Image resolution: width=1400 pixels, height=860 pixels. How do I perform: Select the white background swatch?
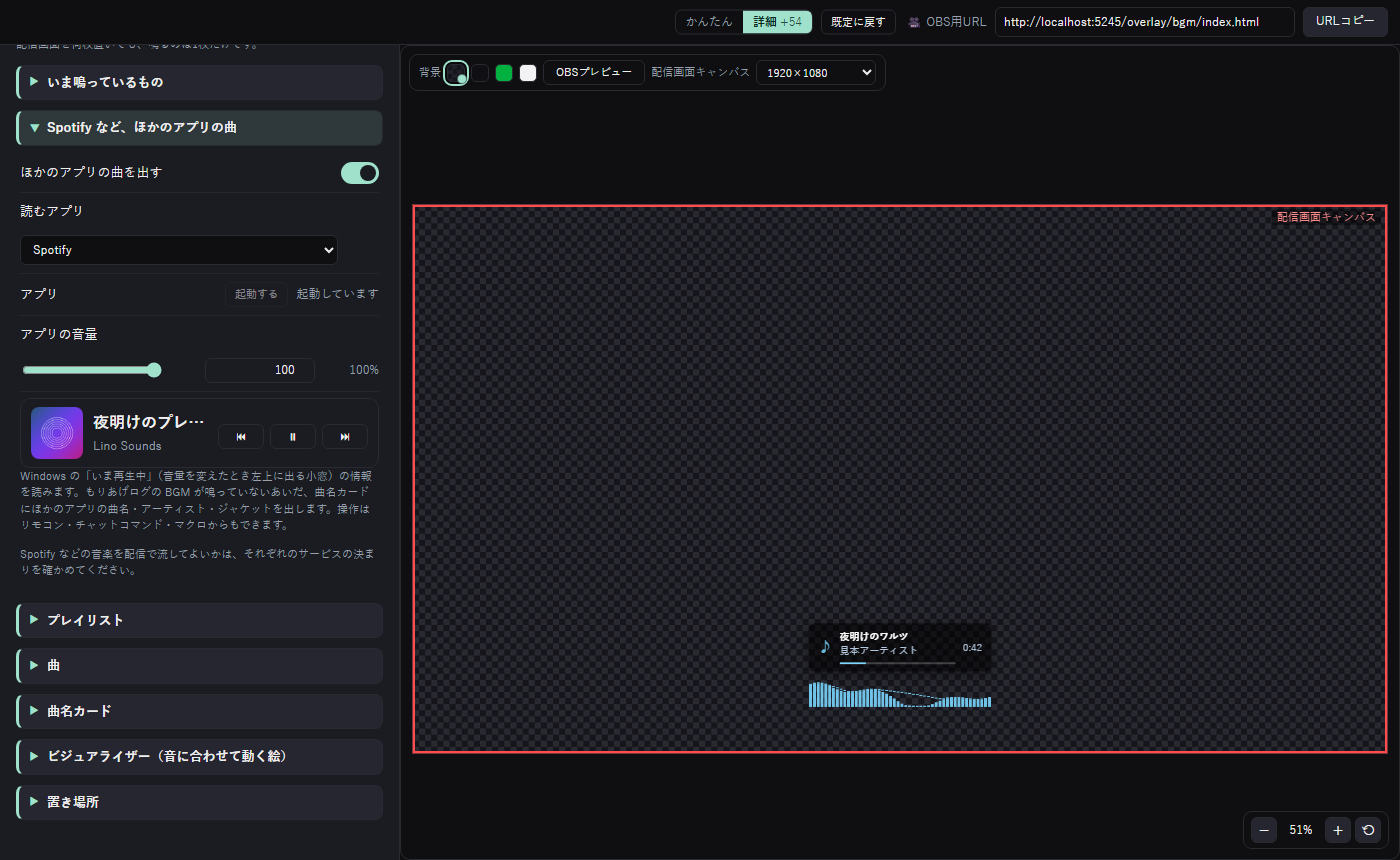click(528, 73)
